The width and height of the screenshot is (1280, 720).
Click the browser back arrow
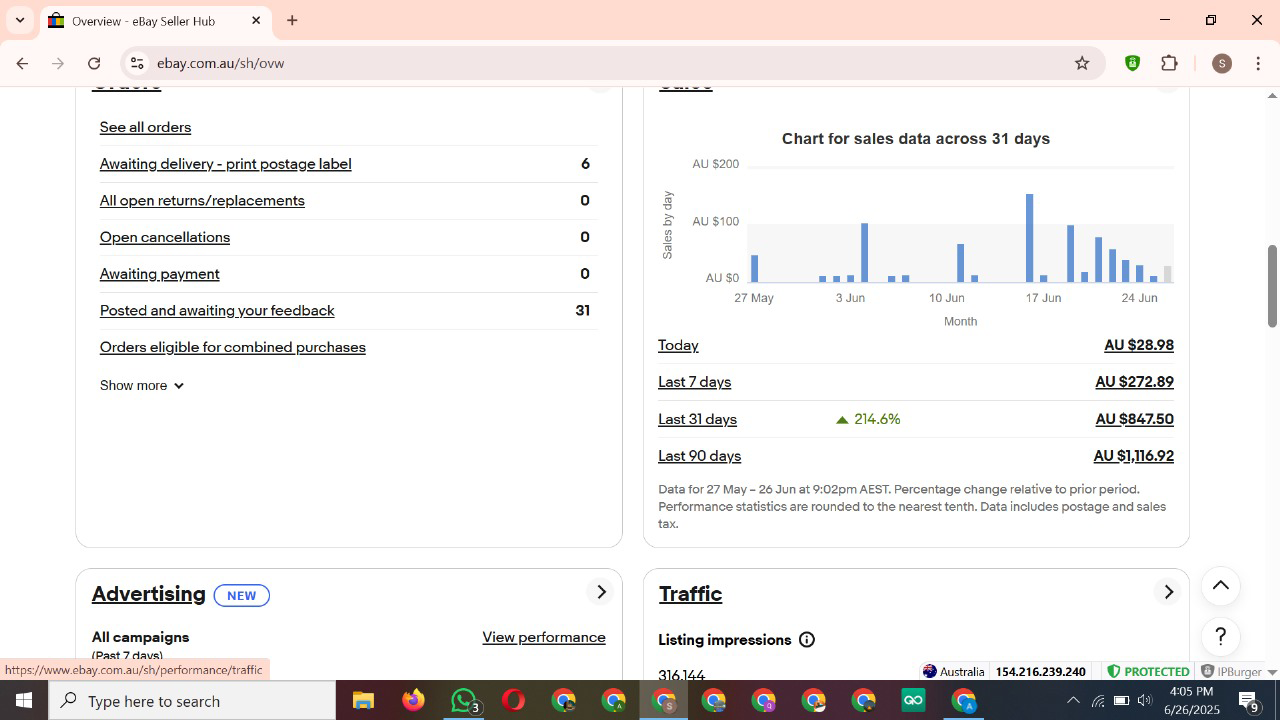pyautogui.click(x=22, y=63)
